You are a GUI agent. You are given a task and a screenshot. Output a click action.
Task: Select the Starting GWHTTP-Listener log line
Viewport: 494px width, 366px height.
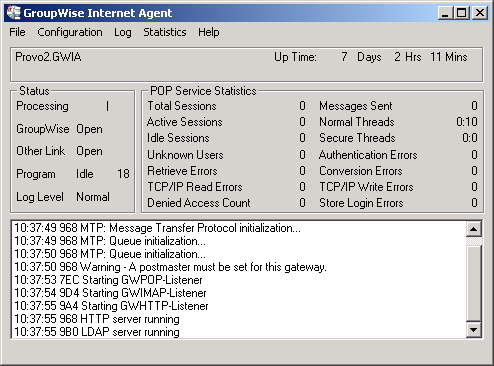coord(111,306)
